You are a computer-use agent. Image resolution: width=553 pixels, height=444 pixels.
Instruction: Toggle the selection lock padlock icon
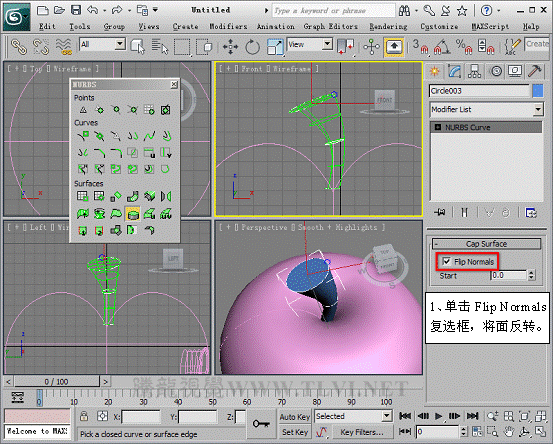tap(84, 416)
